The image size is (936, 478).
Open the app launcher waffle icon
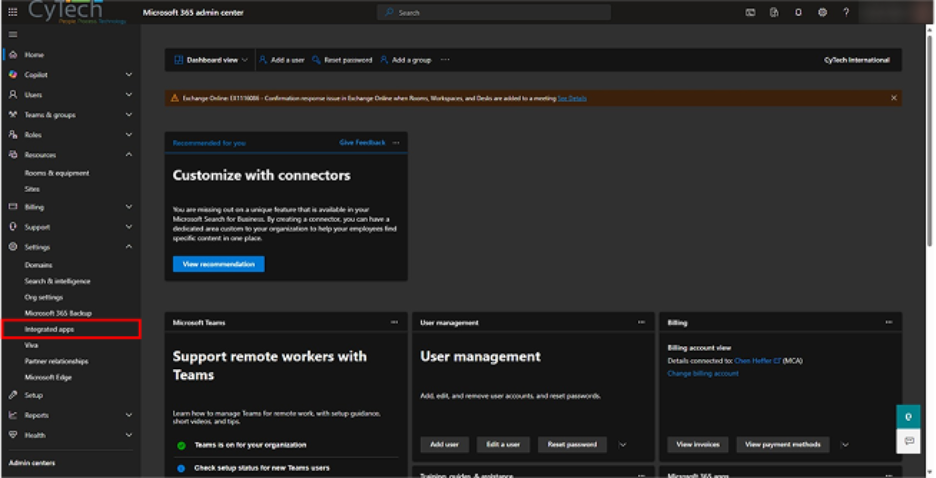(13, 12)
